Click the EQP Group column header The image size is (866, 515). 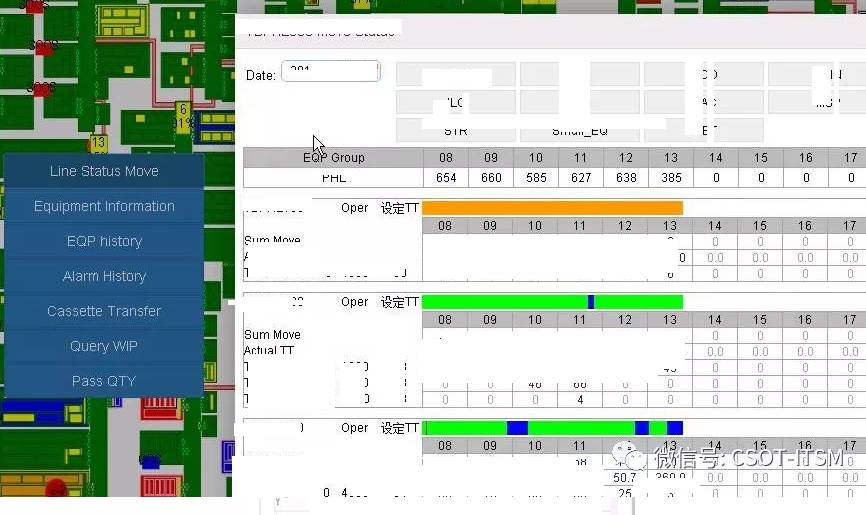(x=333, y=158)
